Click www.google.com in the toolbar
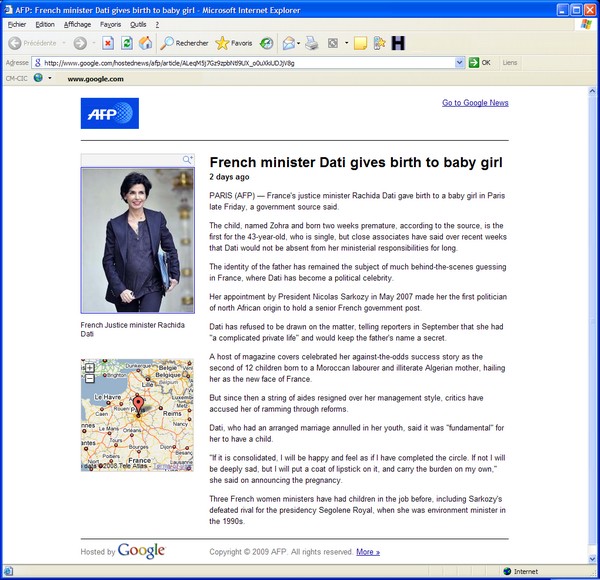Image resolution: width=600 pixels, height=580 pixels. pyautogui.click(x=95, y=79)
